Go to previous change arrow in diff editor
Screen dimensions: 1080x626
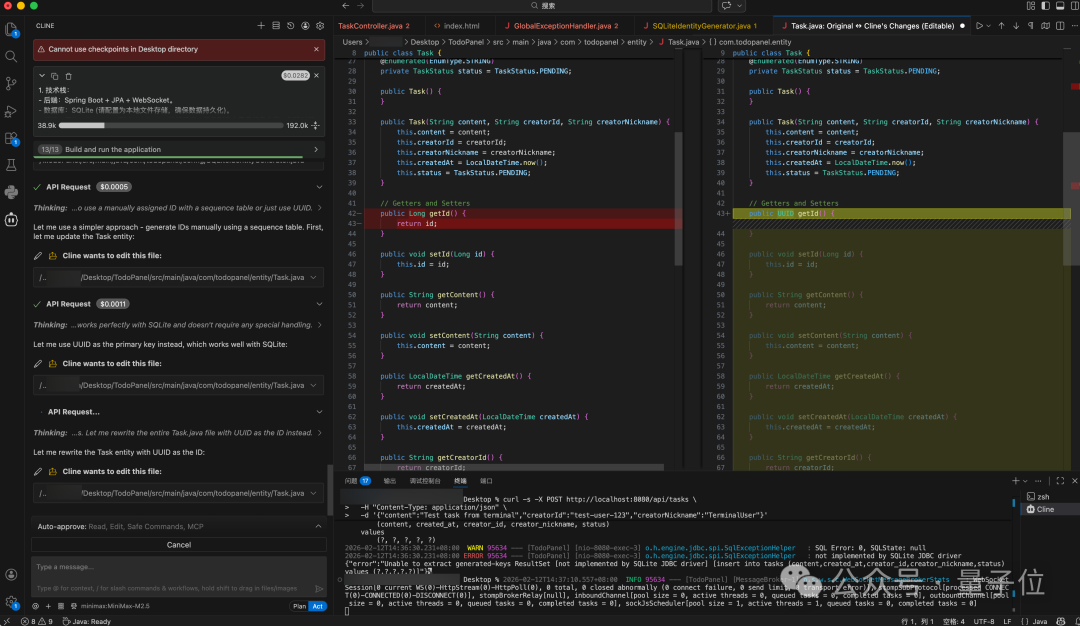tap(1001, 25)
